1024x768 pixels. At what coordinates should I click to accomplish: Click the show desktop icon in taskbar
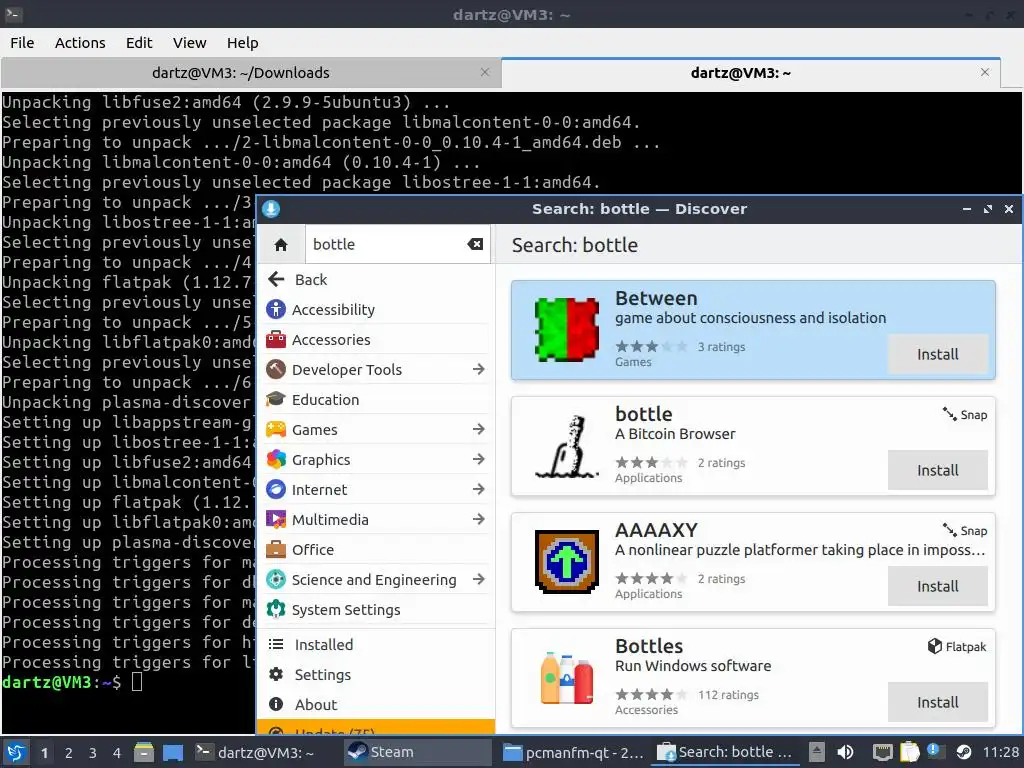(x=173, y=752)
